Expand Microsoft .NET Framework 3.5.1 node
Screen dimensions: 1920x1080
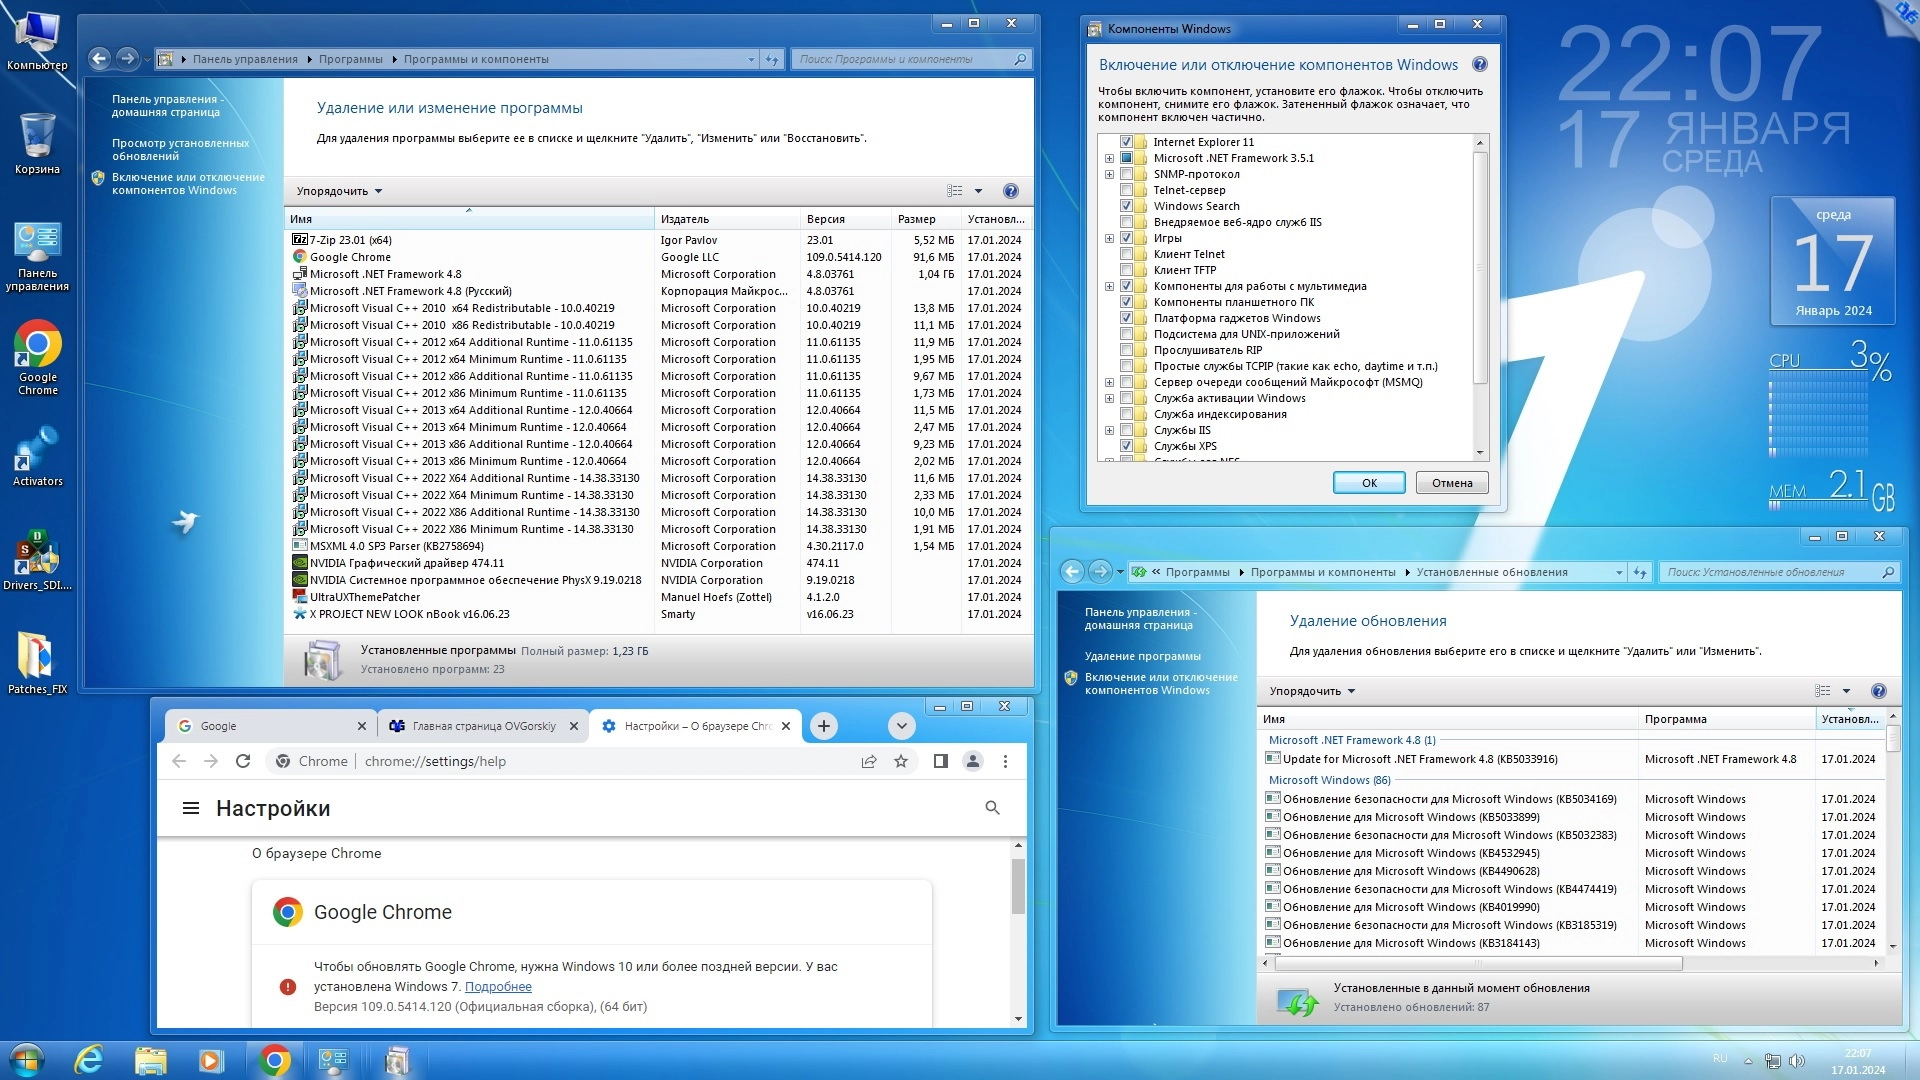click(x=1109, y=158)
